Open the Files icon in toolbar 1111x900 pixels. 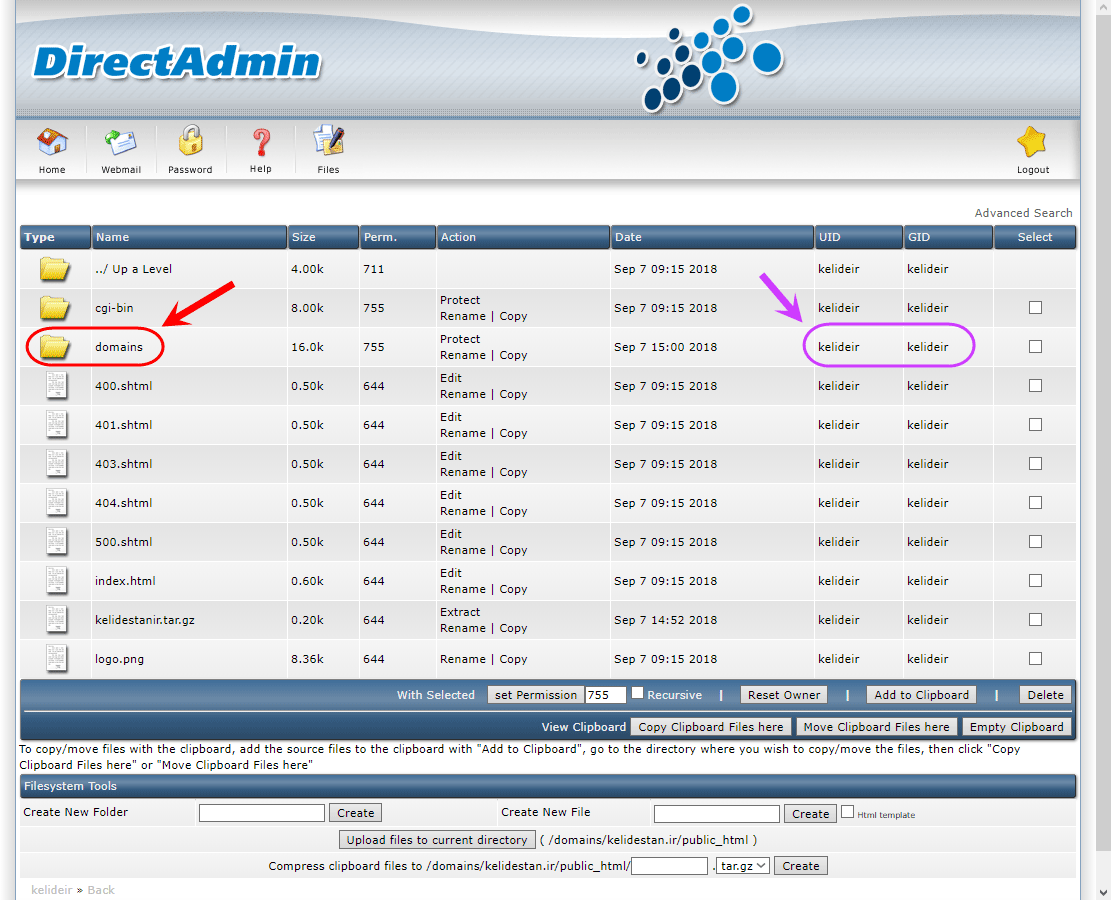(329, 141)
